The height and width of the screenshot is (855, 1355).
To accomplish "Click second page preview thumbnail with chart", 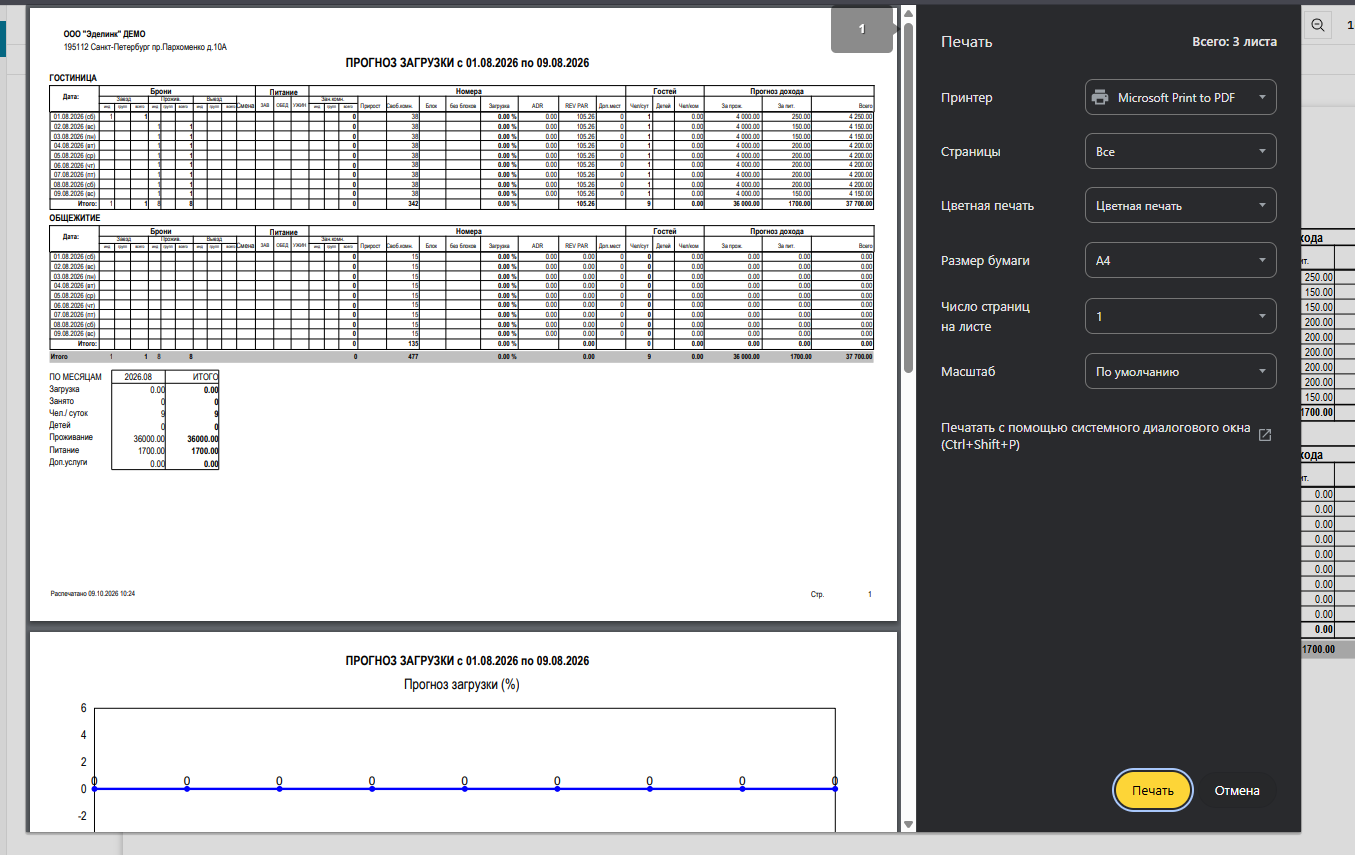I will click(463, 732).
